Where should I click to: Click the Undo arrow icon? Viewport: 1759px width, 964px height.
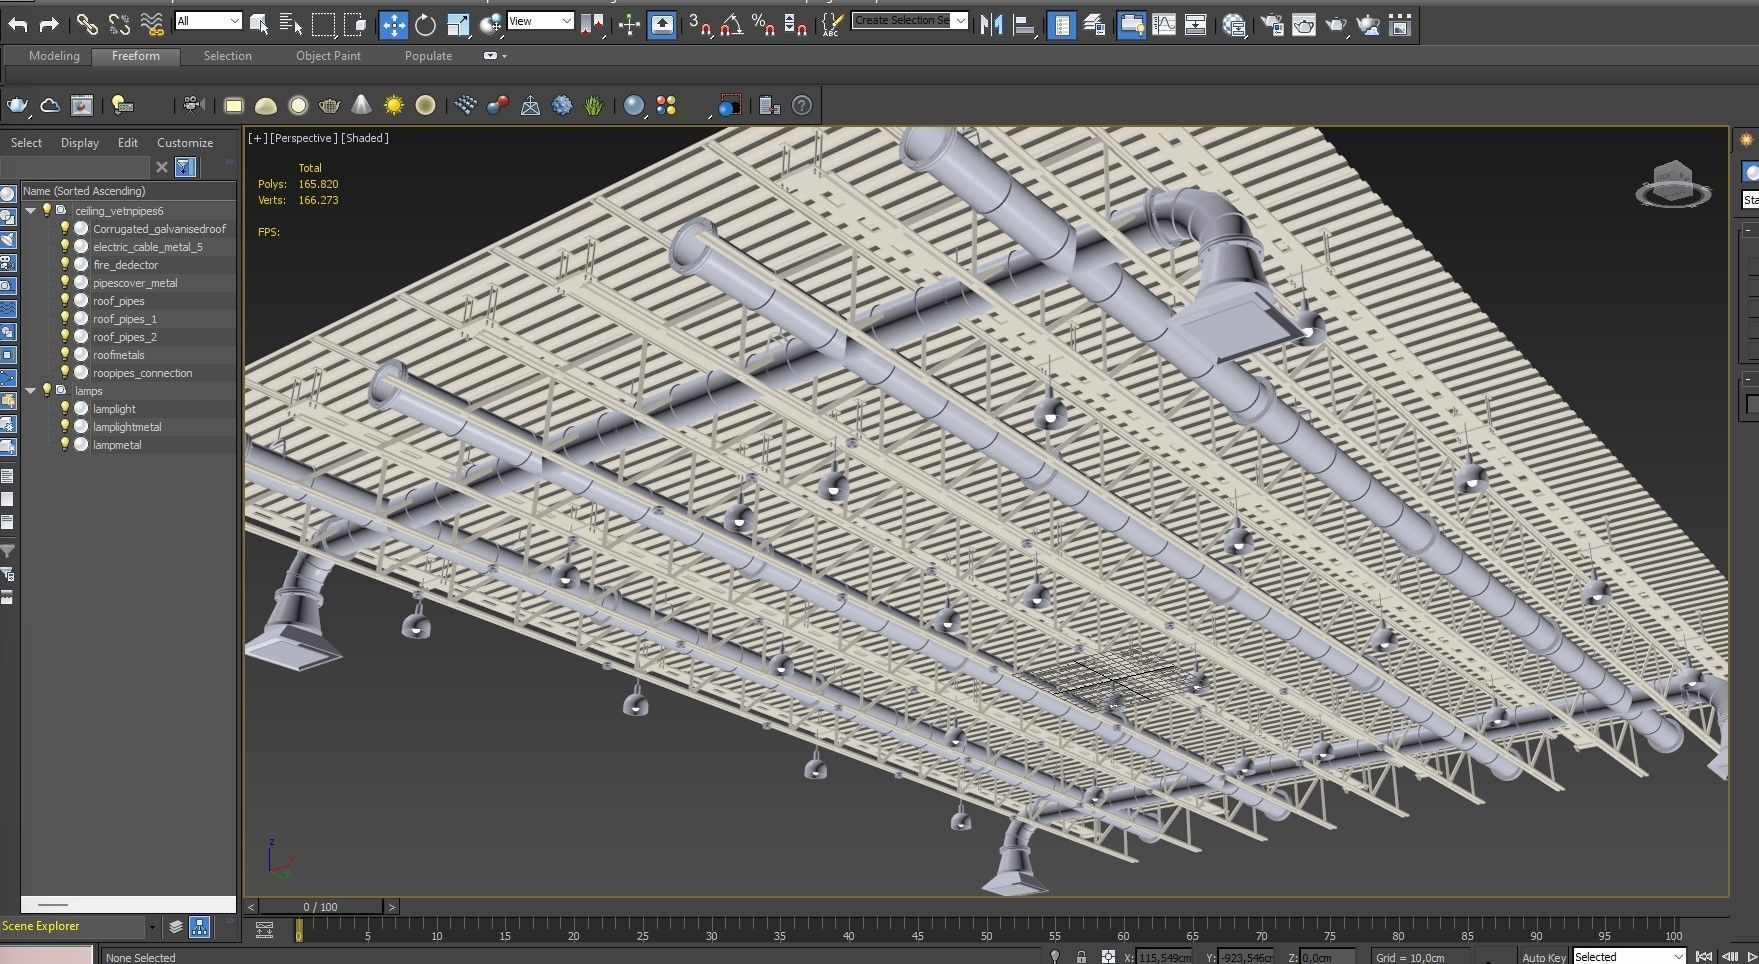tap(18, 24)
